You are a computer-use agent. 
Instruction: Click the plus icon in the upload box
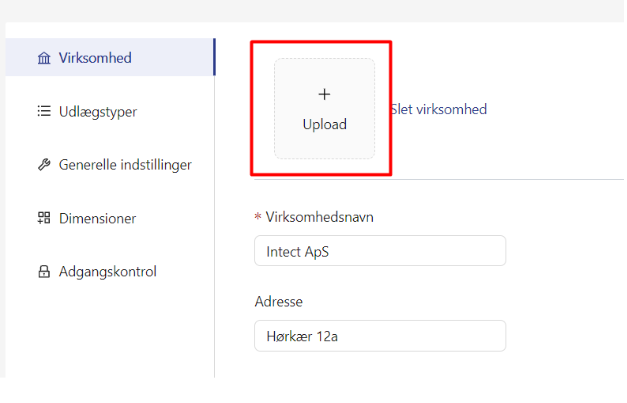[x=324, y=94]
